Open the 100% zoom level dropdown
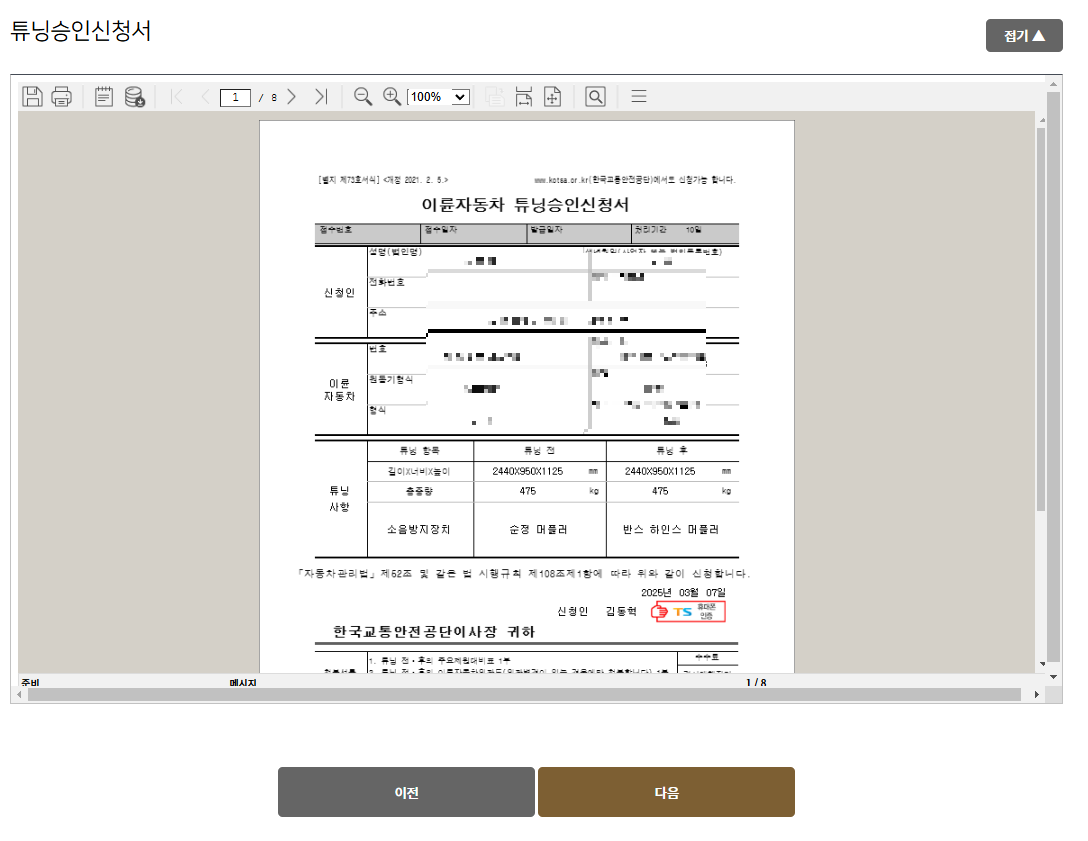The image size is (1088, 841). pyautogui.click(x=439, y=97)
